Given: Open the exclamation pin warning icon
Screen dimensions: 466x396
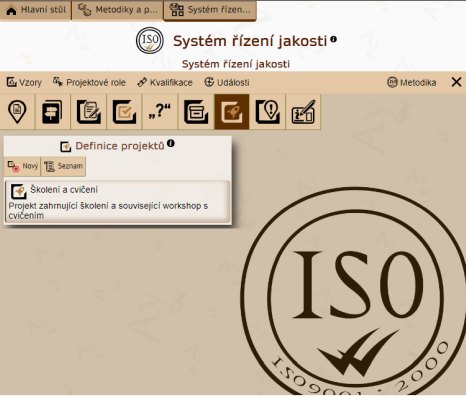Looking at the screenshot, I should click(x=267, y=112).
